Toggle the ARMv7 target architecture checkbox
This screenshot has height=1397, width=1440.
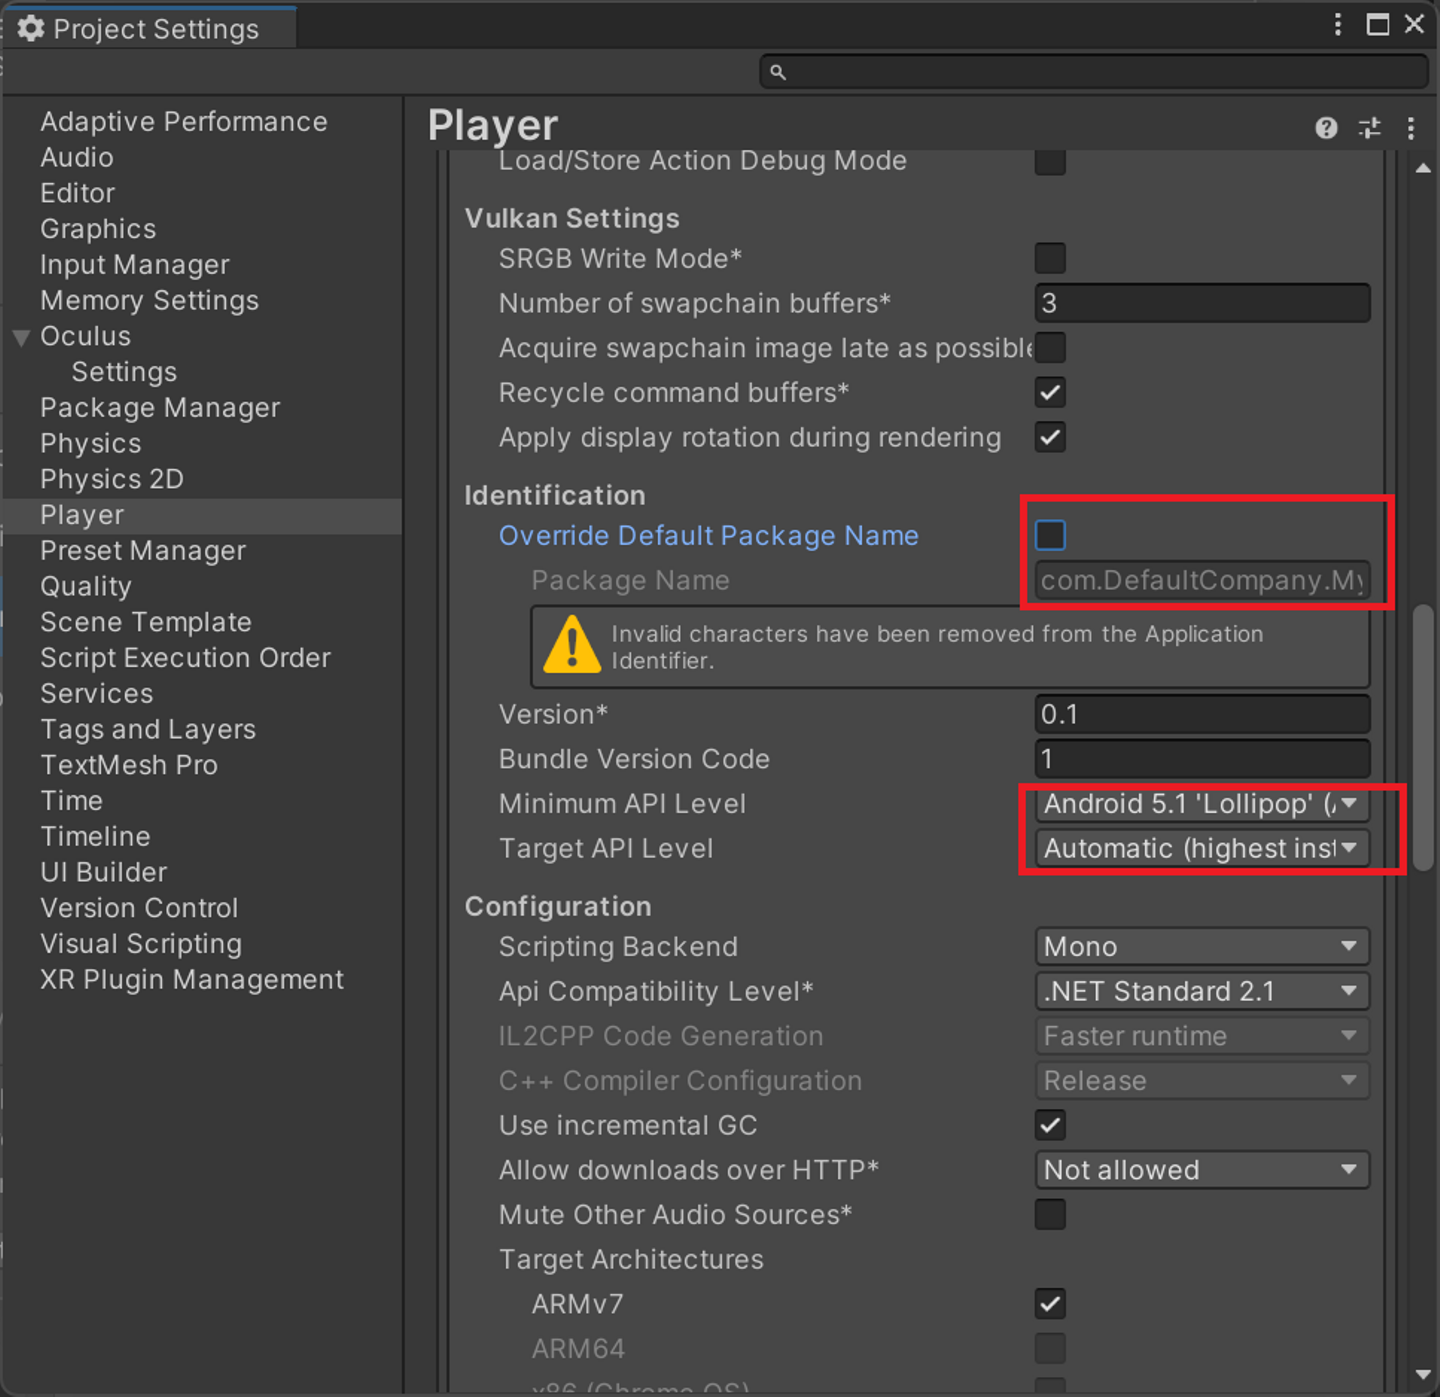[x=1050, y=1304]
